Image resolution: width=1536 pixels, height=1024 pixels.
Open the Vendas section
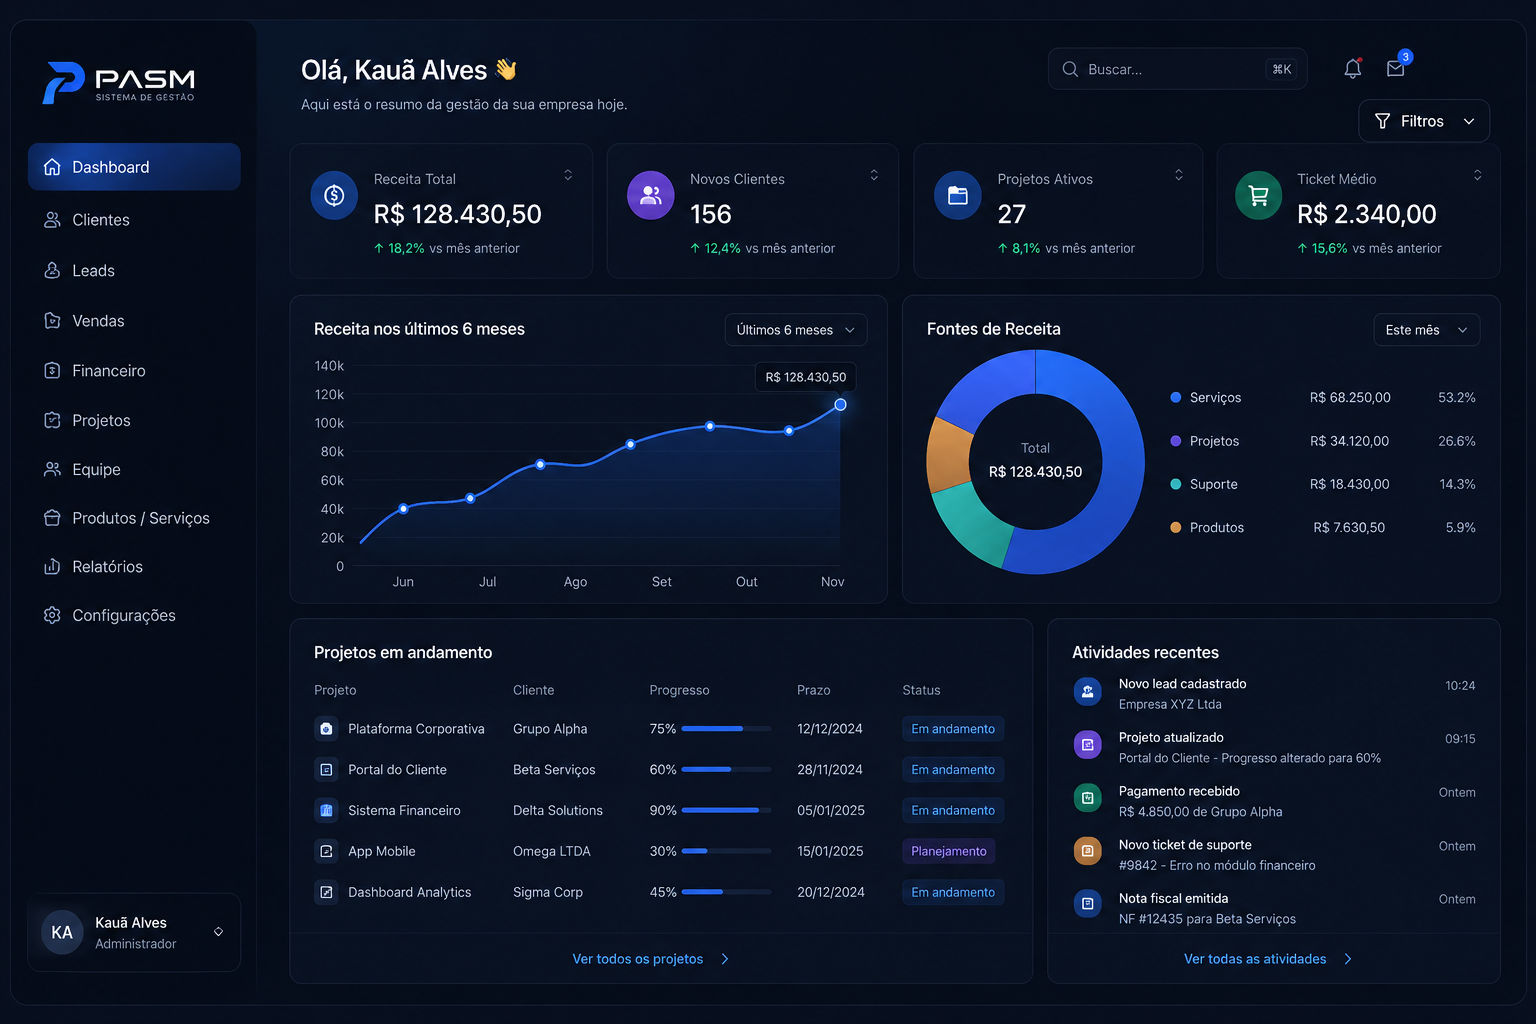tap(134, 320)
